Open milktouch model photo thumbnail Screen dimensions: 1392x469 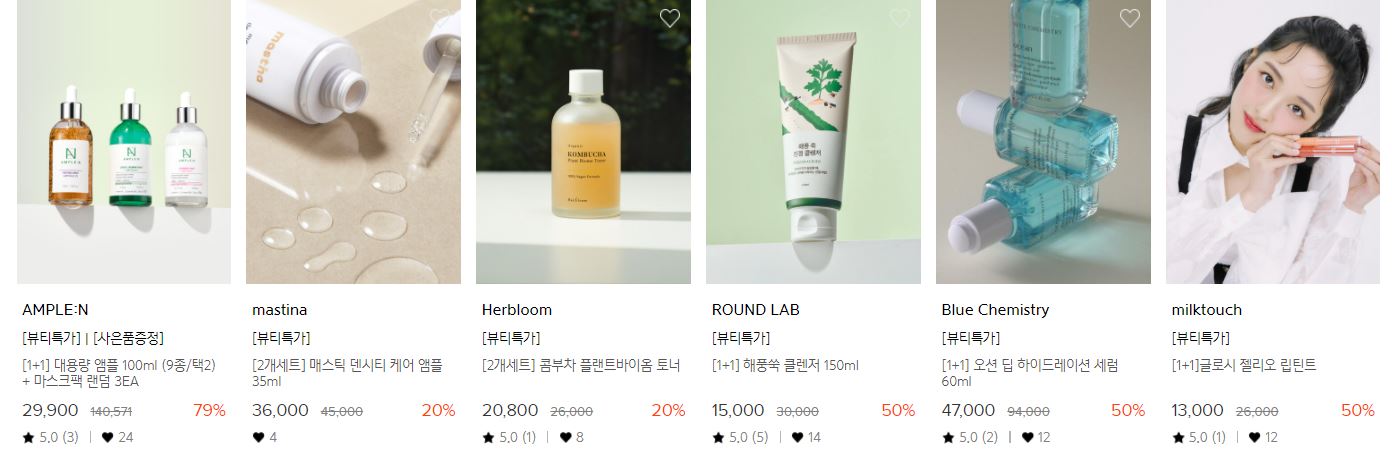pos(1273,142)
